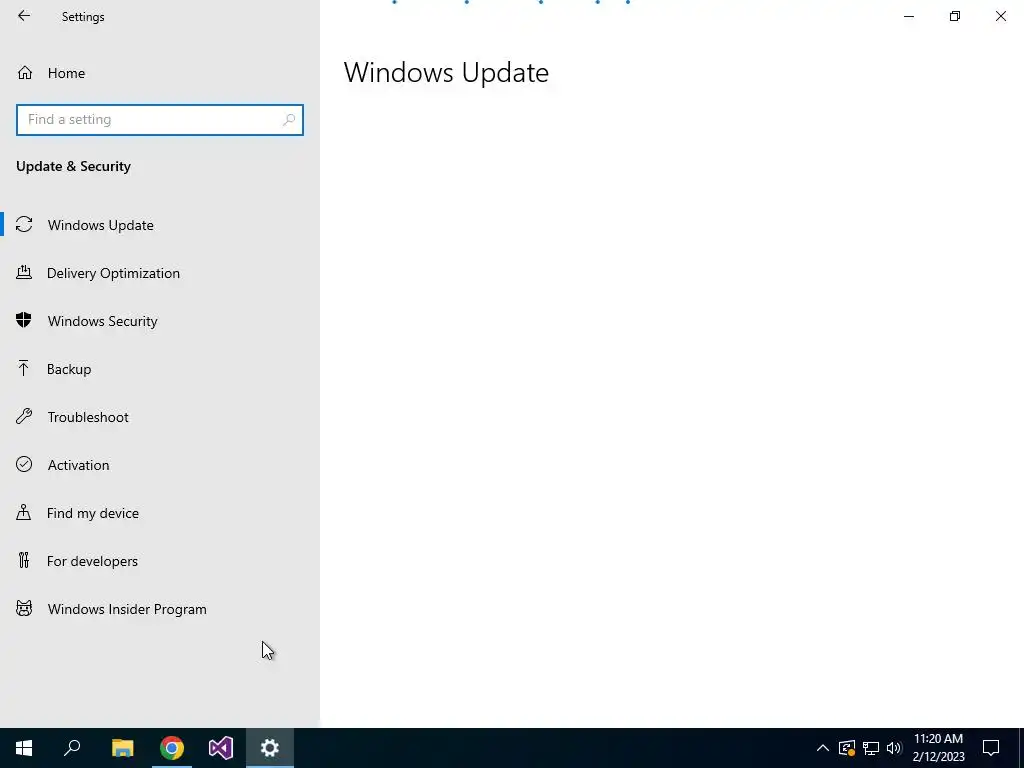The width and height of the screenshot is (1024, 768).
Task: Restore down the Settings window
Action: 955,16
